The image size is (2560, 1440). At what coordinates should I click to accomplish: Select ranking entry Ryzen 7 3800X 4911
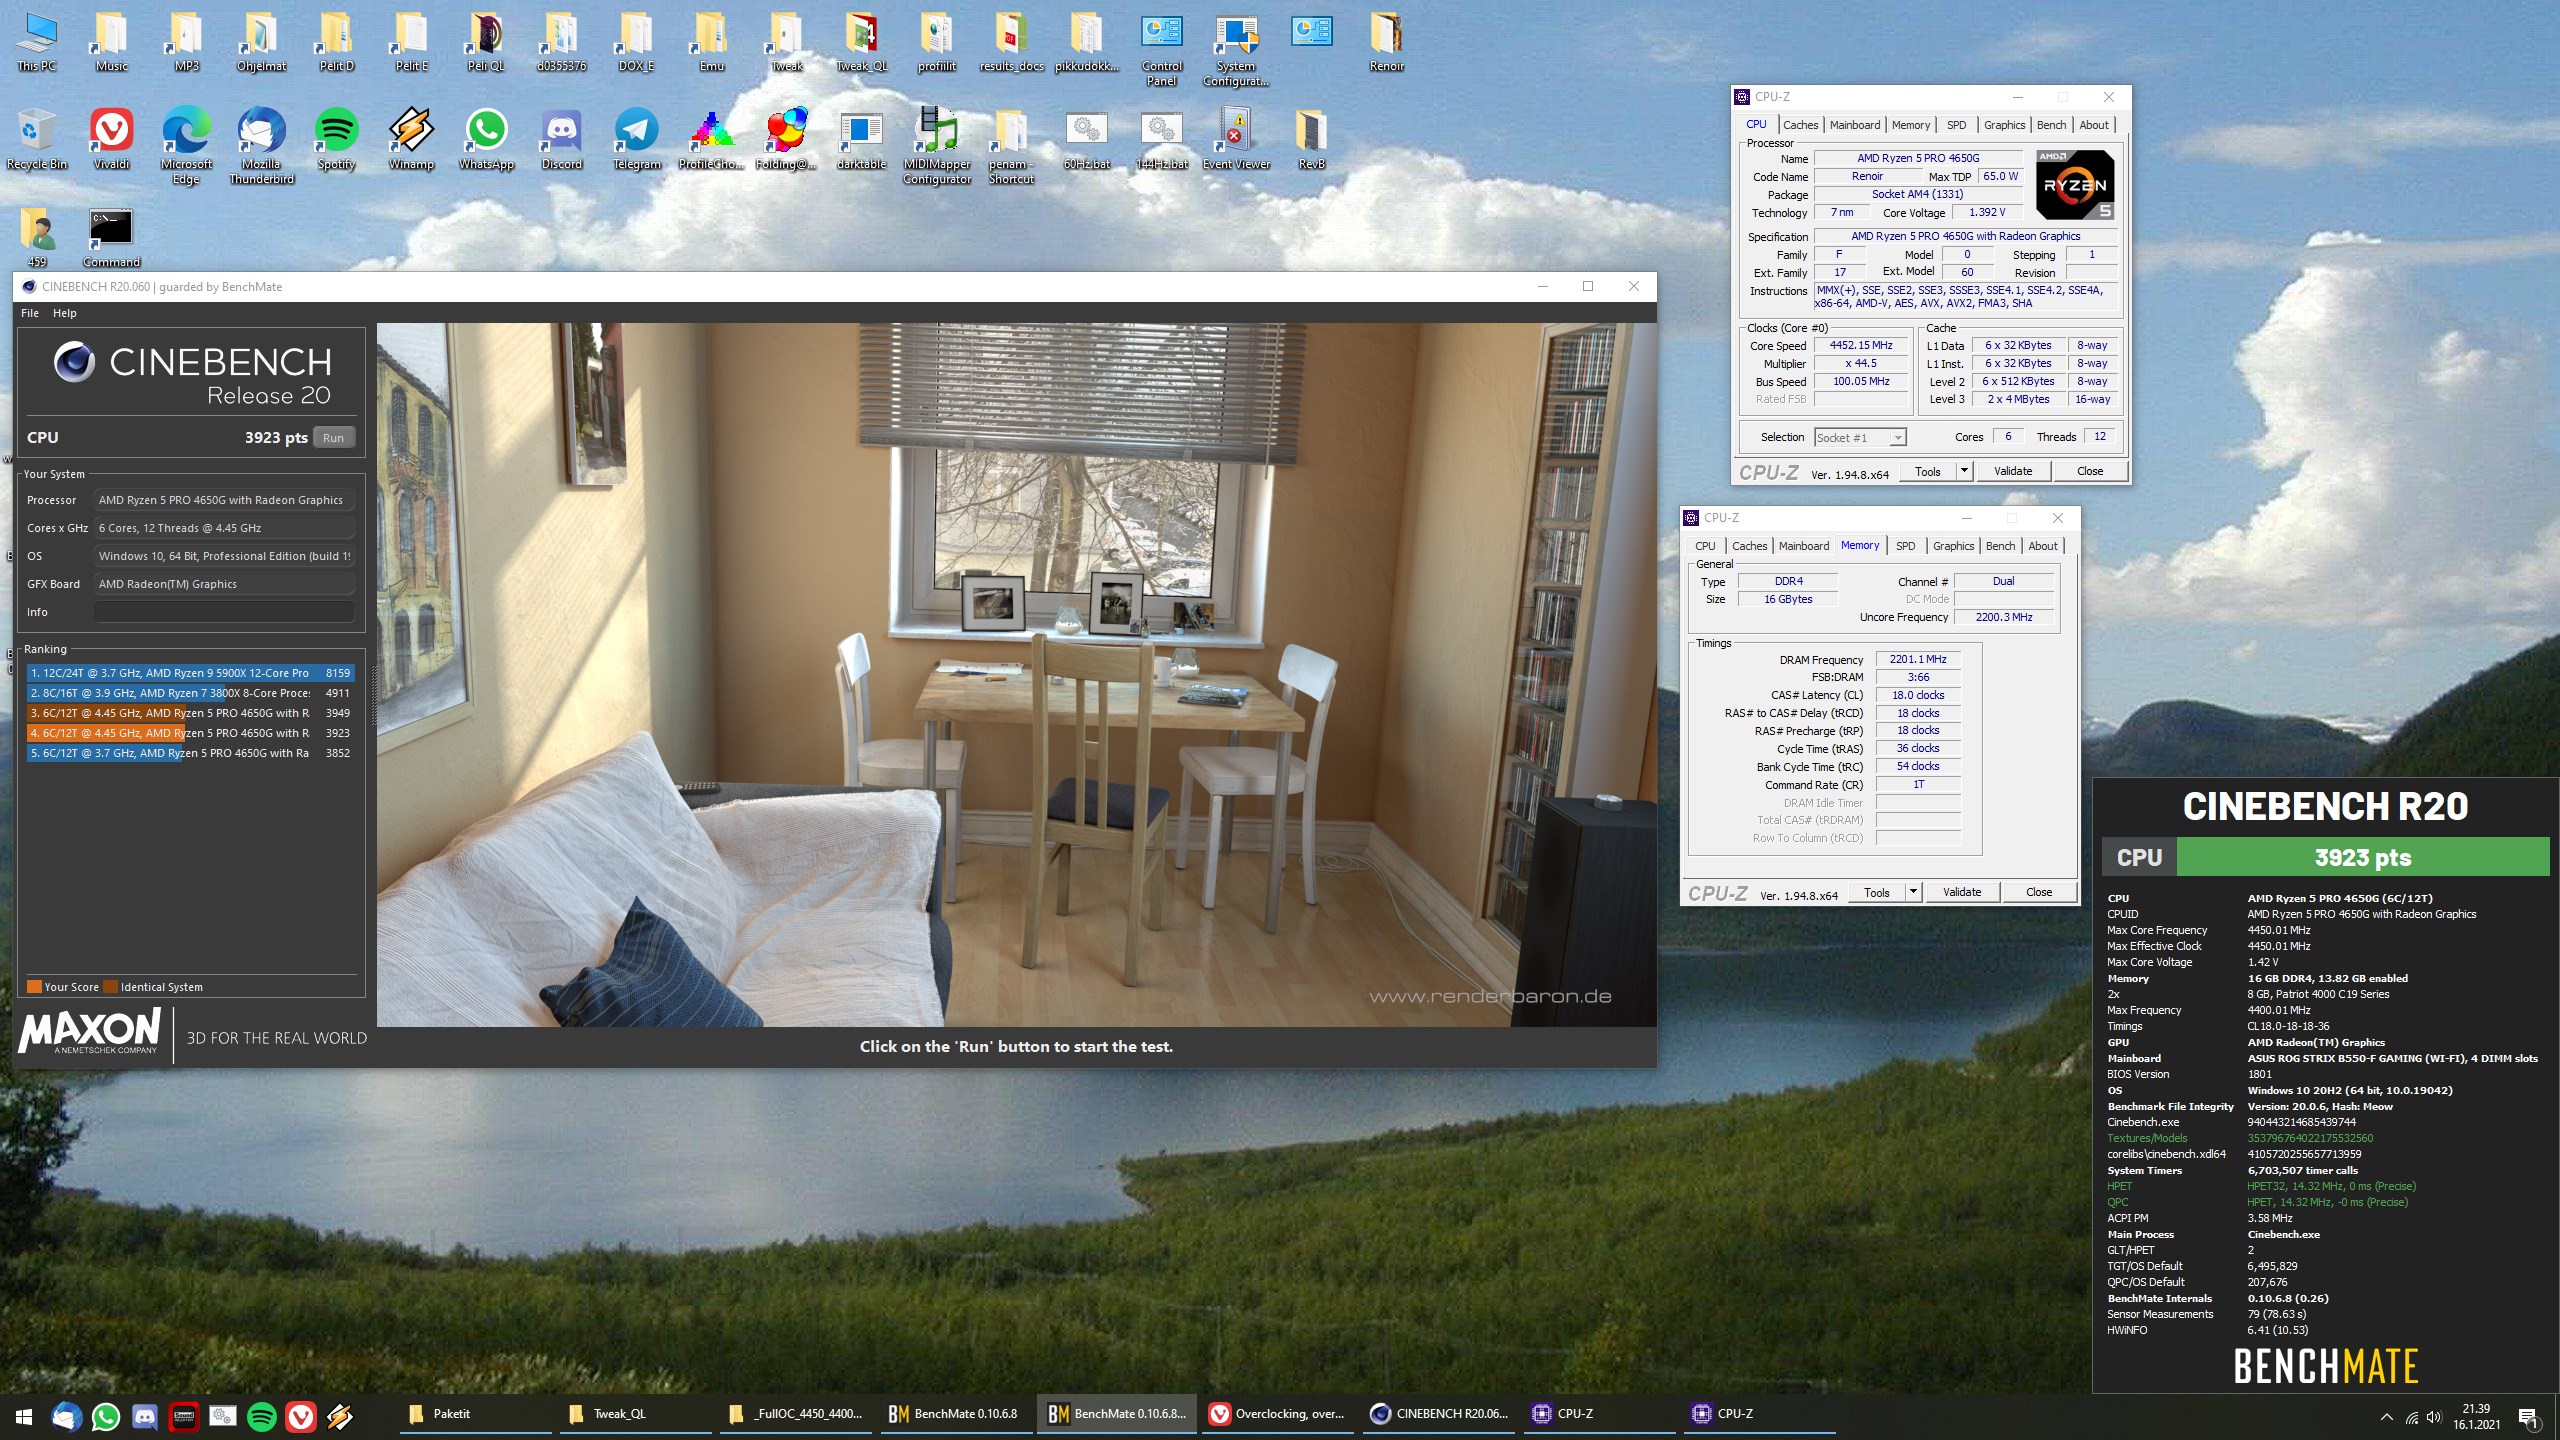tap(190, 693)
